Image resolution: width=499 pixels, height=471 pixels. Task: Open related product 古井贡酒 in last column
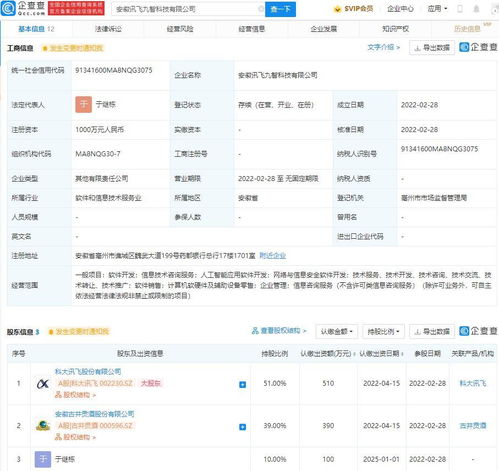point(473,426)
